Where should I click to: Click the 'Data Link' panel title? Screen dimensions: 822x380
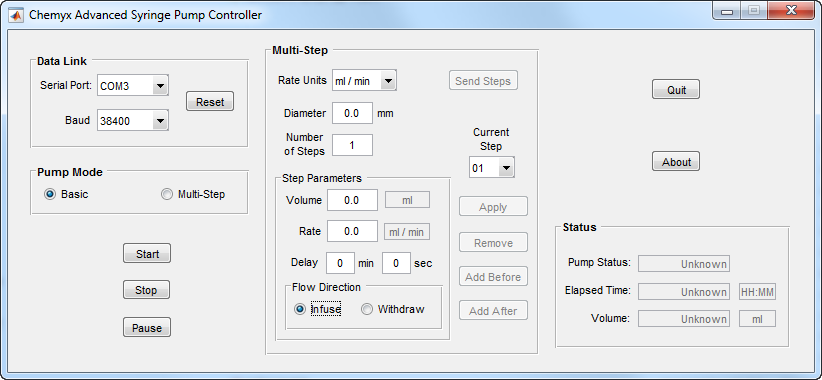[x=62, y=61]
